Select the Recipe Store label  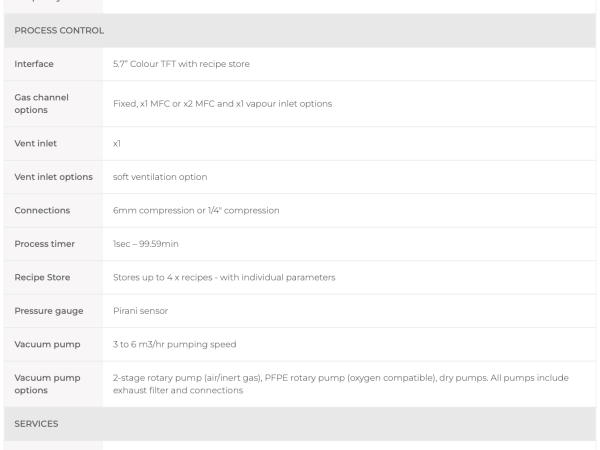pyautogui.click(x=42, y=277)
